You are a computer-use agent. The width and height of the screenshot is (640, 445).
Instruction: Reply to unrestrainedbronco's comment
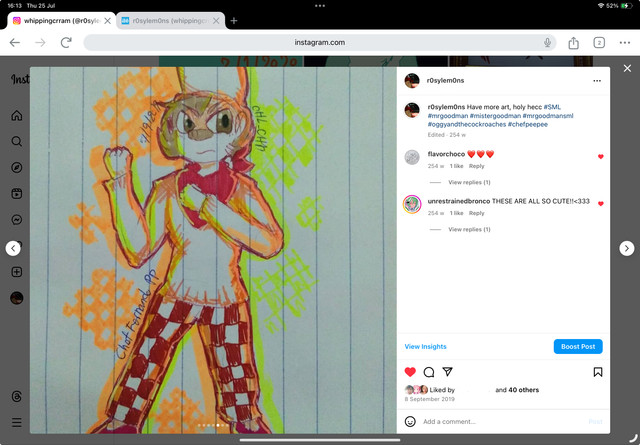[x=476, y=213]
